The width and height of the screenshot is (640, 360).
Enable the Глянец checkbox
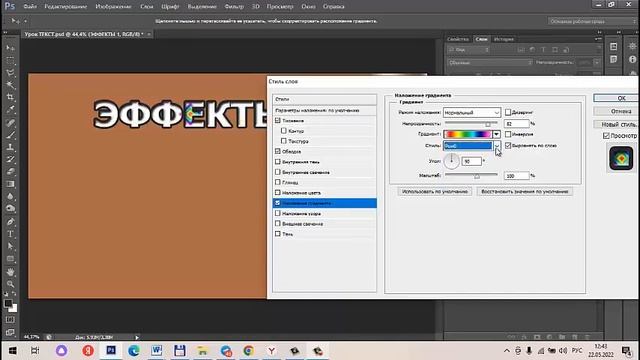278,182
